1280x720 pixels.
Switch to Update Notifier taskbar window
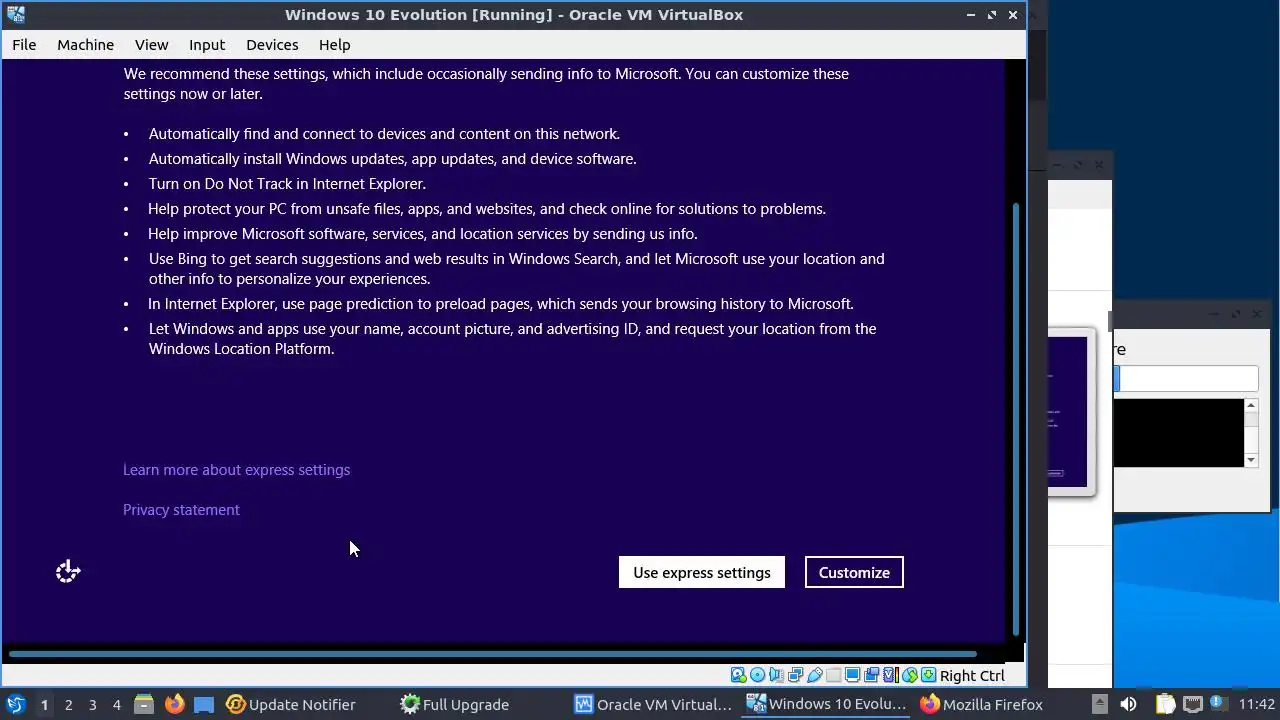pyautogui.click(x=291, y=704)
